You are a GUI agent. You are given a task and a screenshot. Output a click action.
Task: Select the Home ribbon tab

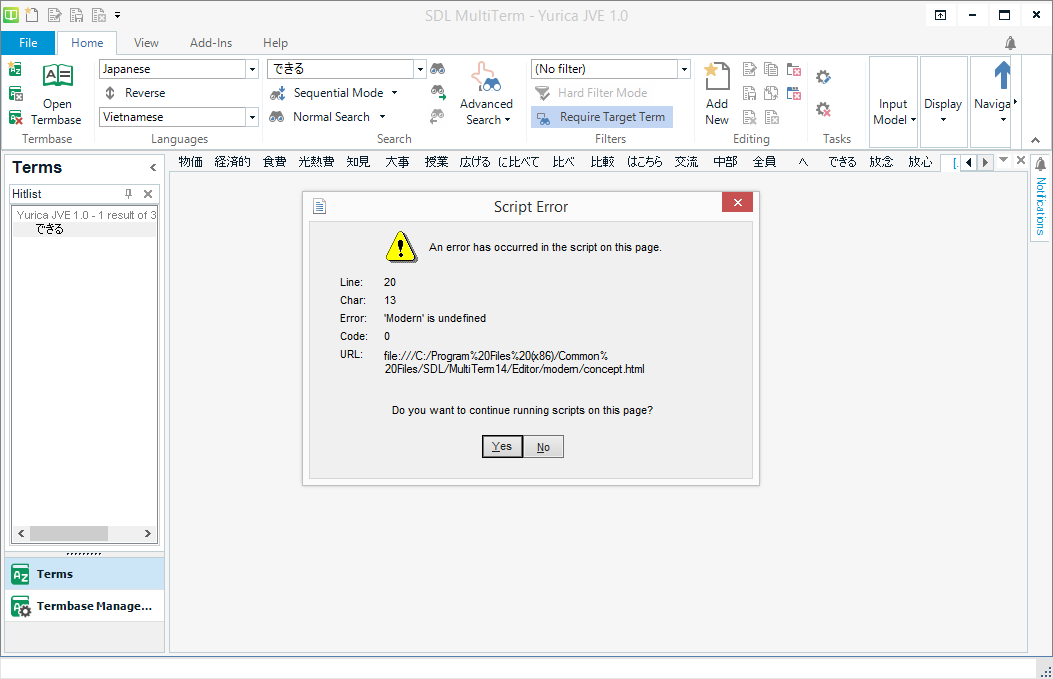coord(87,43)
